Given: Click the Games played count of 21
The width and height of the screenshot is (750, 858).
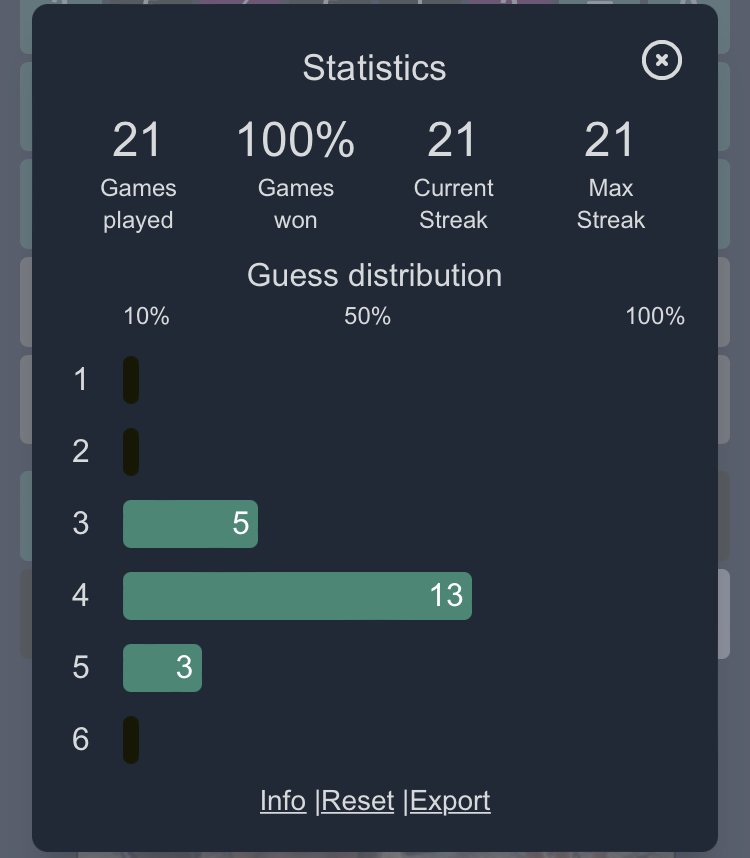Looking at the screenshot, I should pyautogui.click(x=137, y=140).
